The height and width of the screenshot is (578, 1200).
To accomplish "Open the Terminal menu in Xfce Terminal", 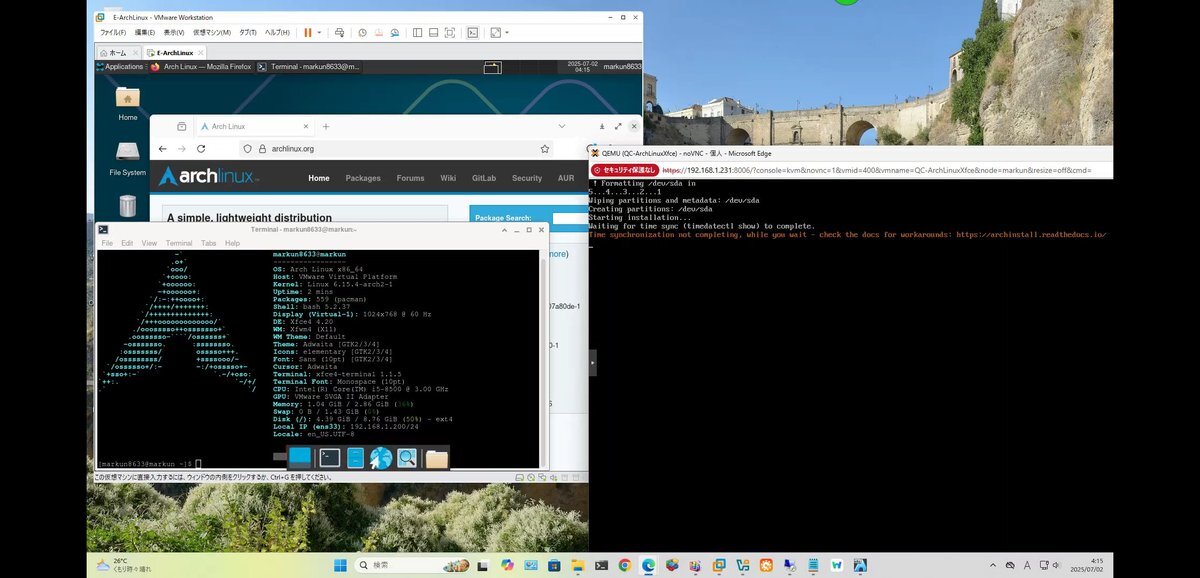I will pyautogui.click(x=180, y=243).
